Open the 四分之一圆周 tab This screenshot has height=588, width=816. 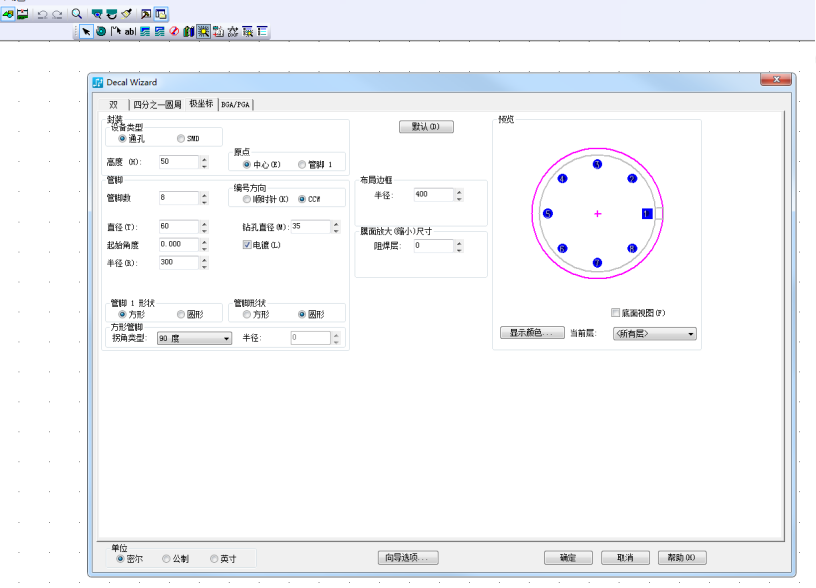coord(157,105)
